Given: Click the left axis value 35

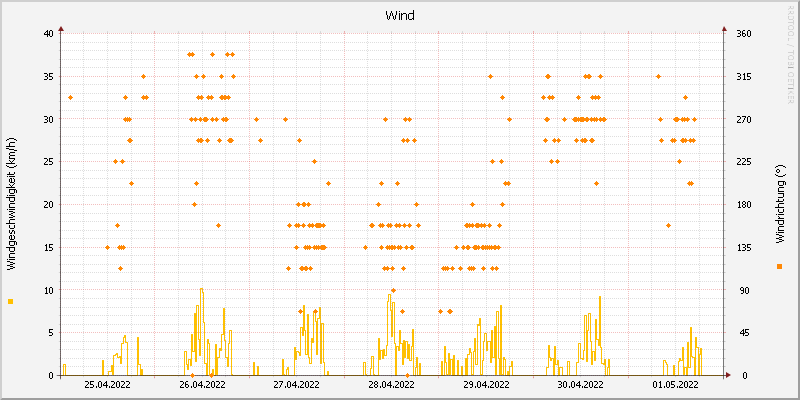Looking at the screenshot, I should tap(48, 77).
